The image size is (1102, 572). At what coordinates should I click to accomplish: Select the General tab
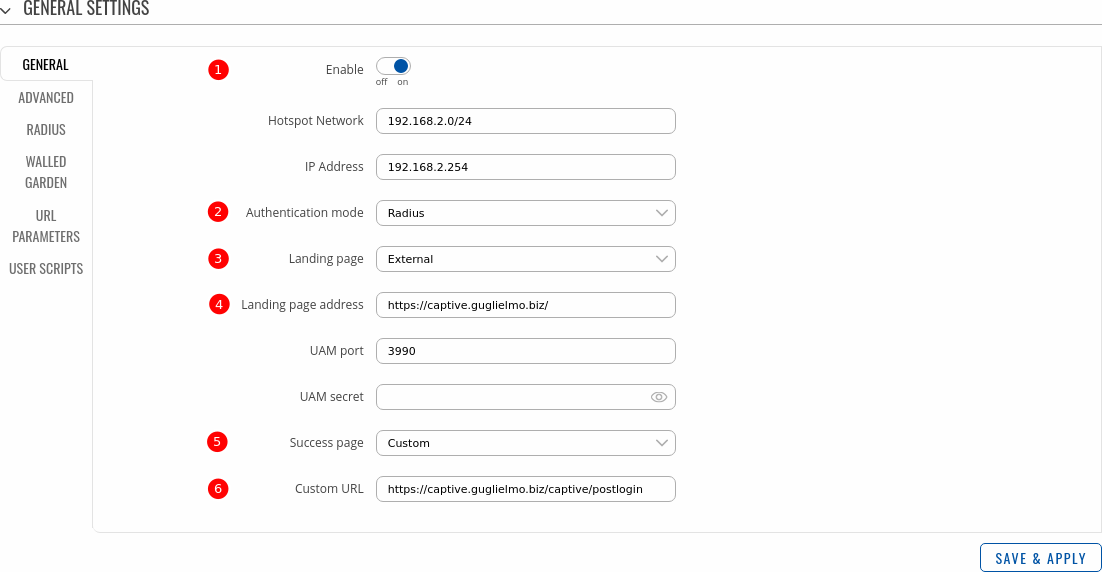coord(46,65)
